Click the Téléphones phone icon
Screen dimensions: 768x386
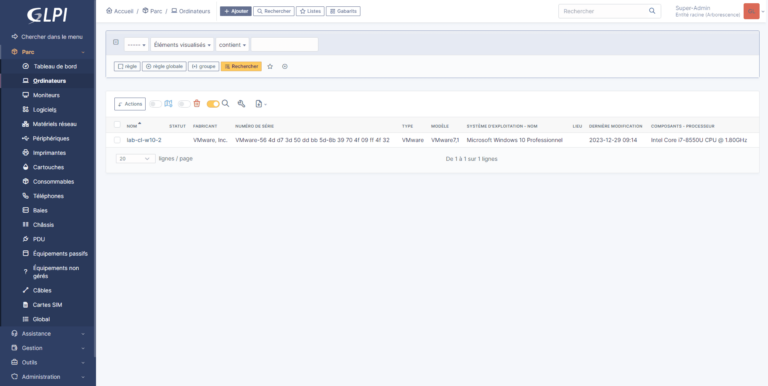point(26,196)
